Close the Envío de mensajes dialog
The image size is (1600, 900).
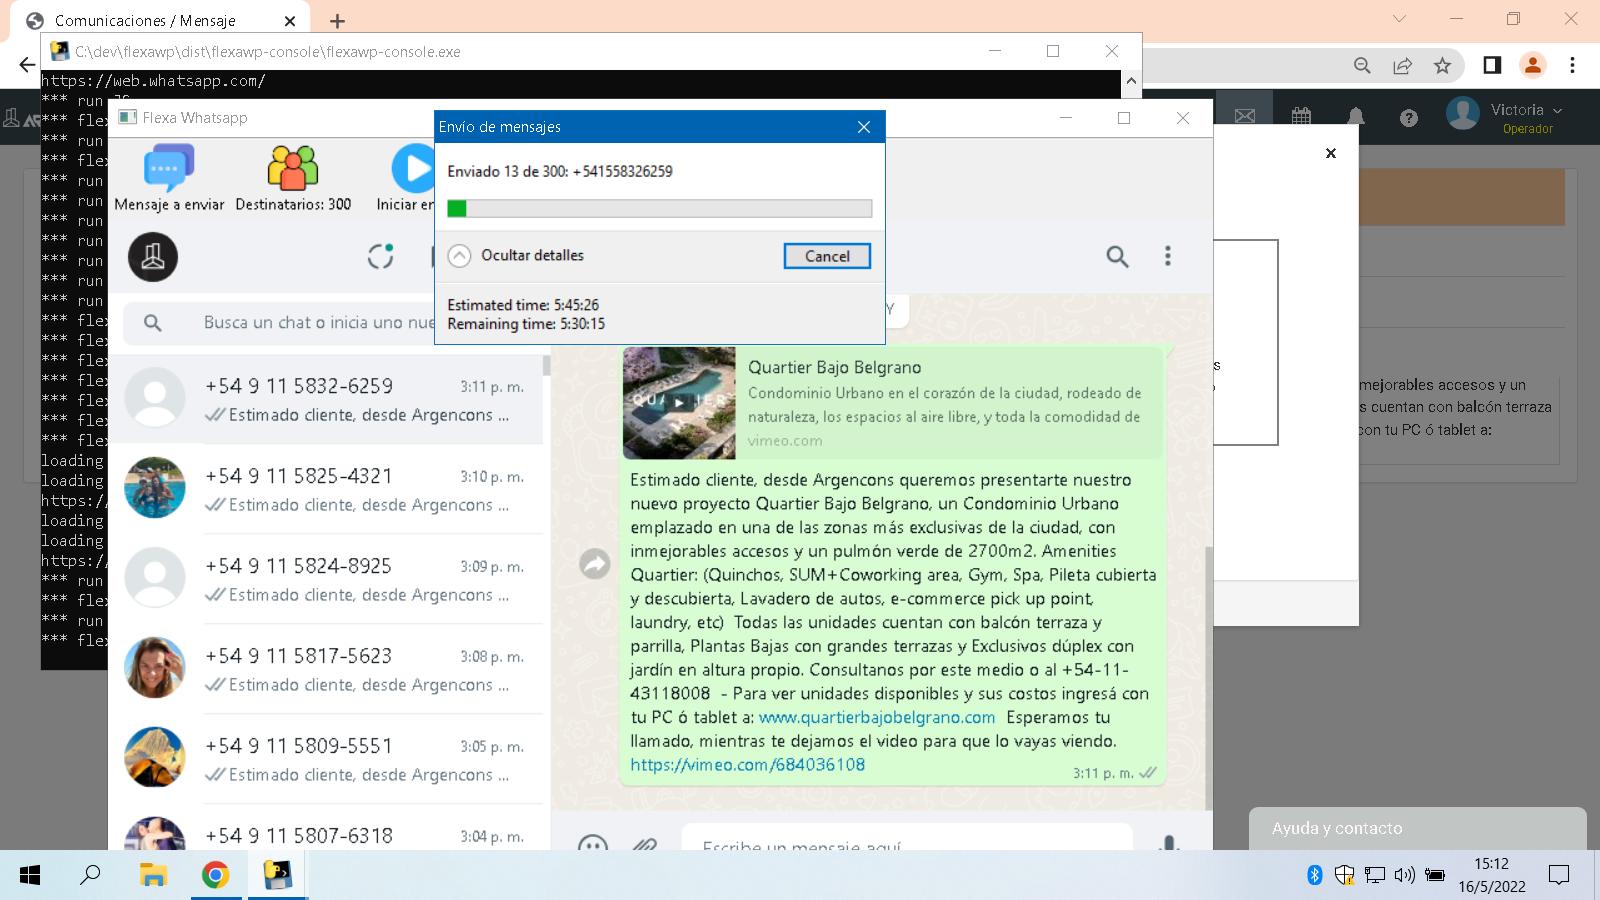coord(864,127)
